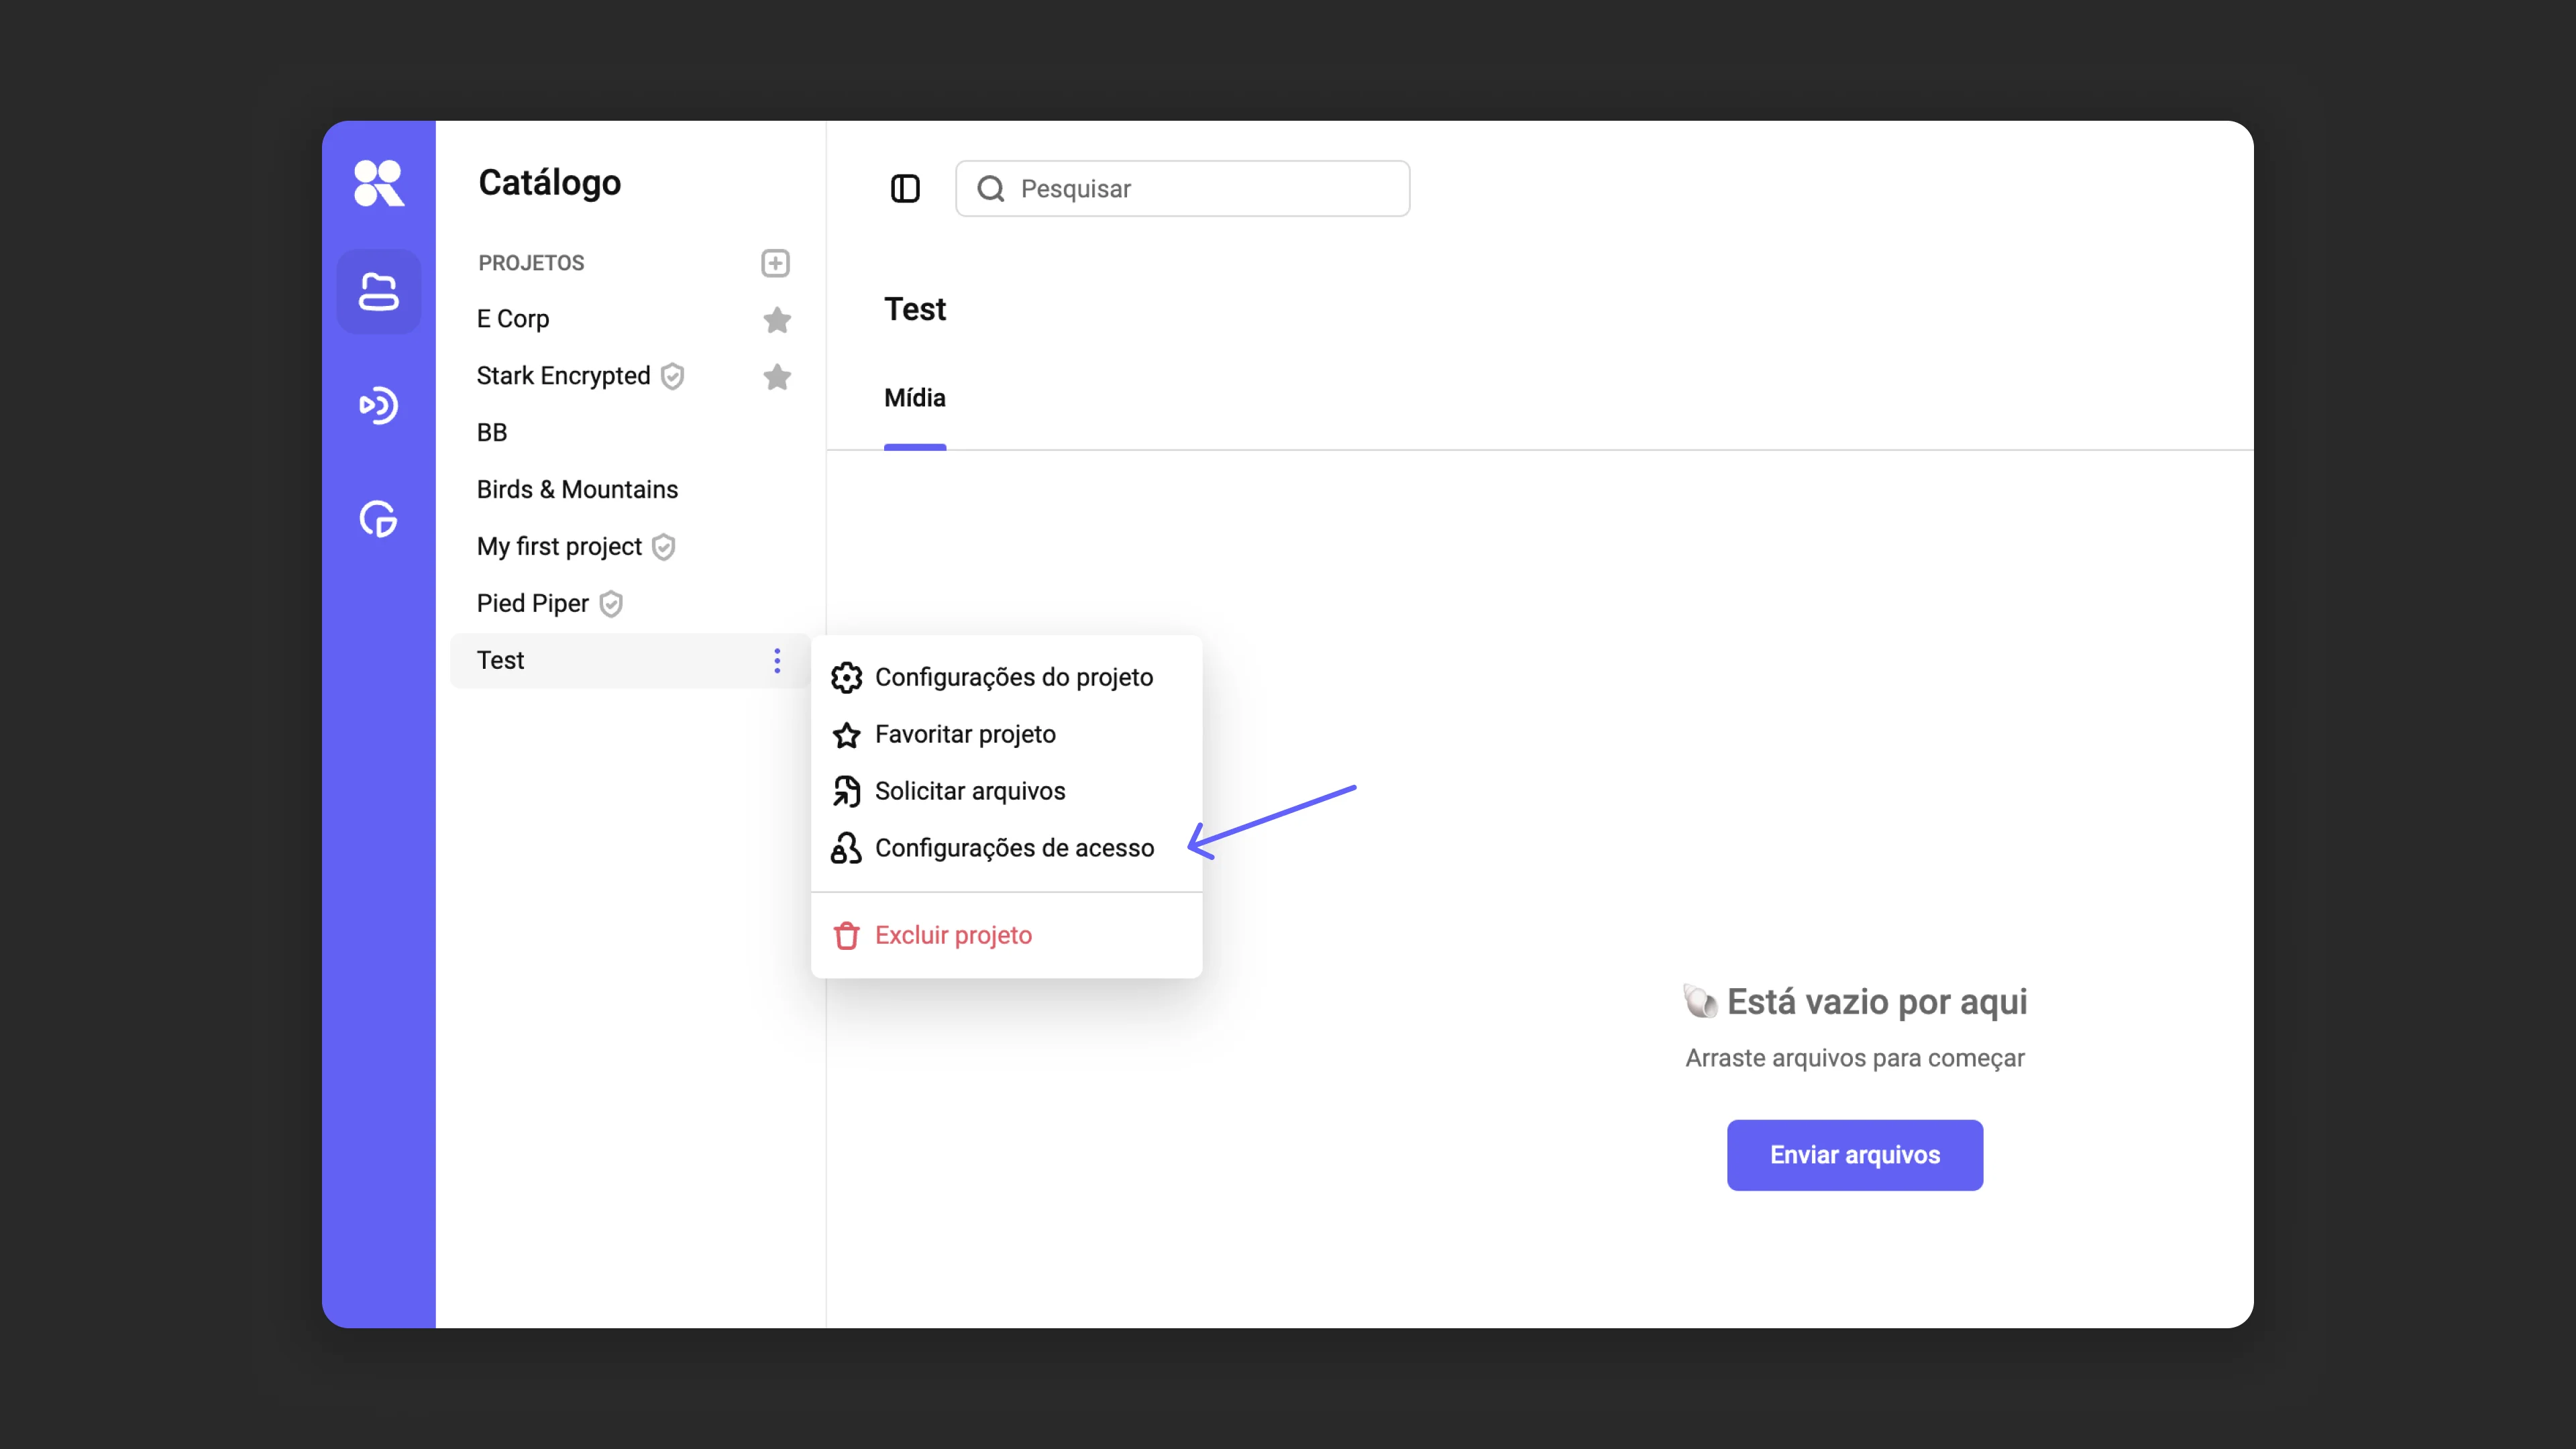The width and height of the screenshot is (2576, 1449).
Task: Open the analytics chart icon in sidebar
Action: 379,519
